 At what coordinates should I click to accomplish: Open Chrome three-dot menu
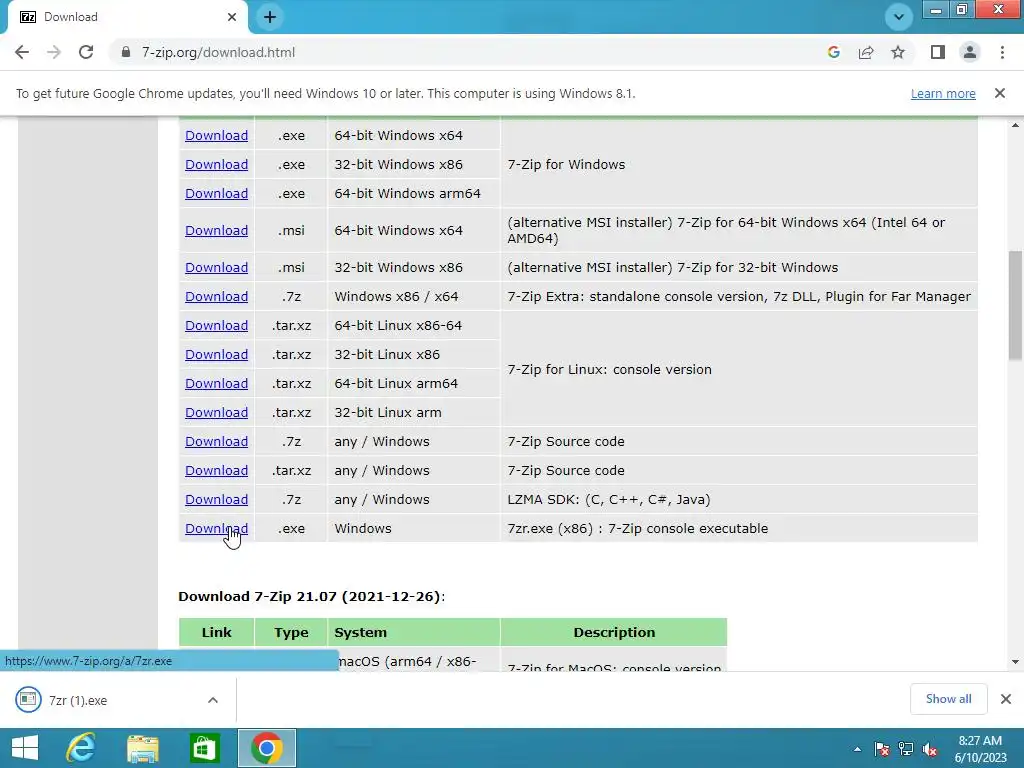[x=1002, y=52]
